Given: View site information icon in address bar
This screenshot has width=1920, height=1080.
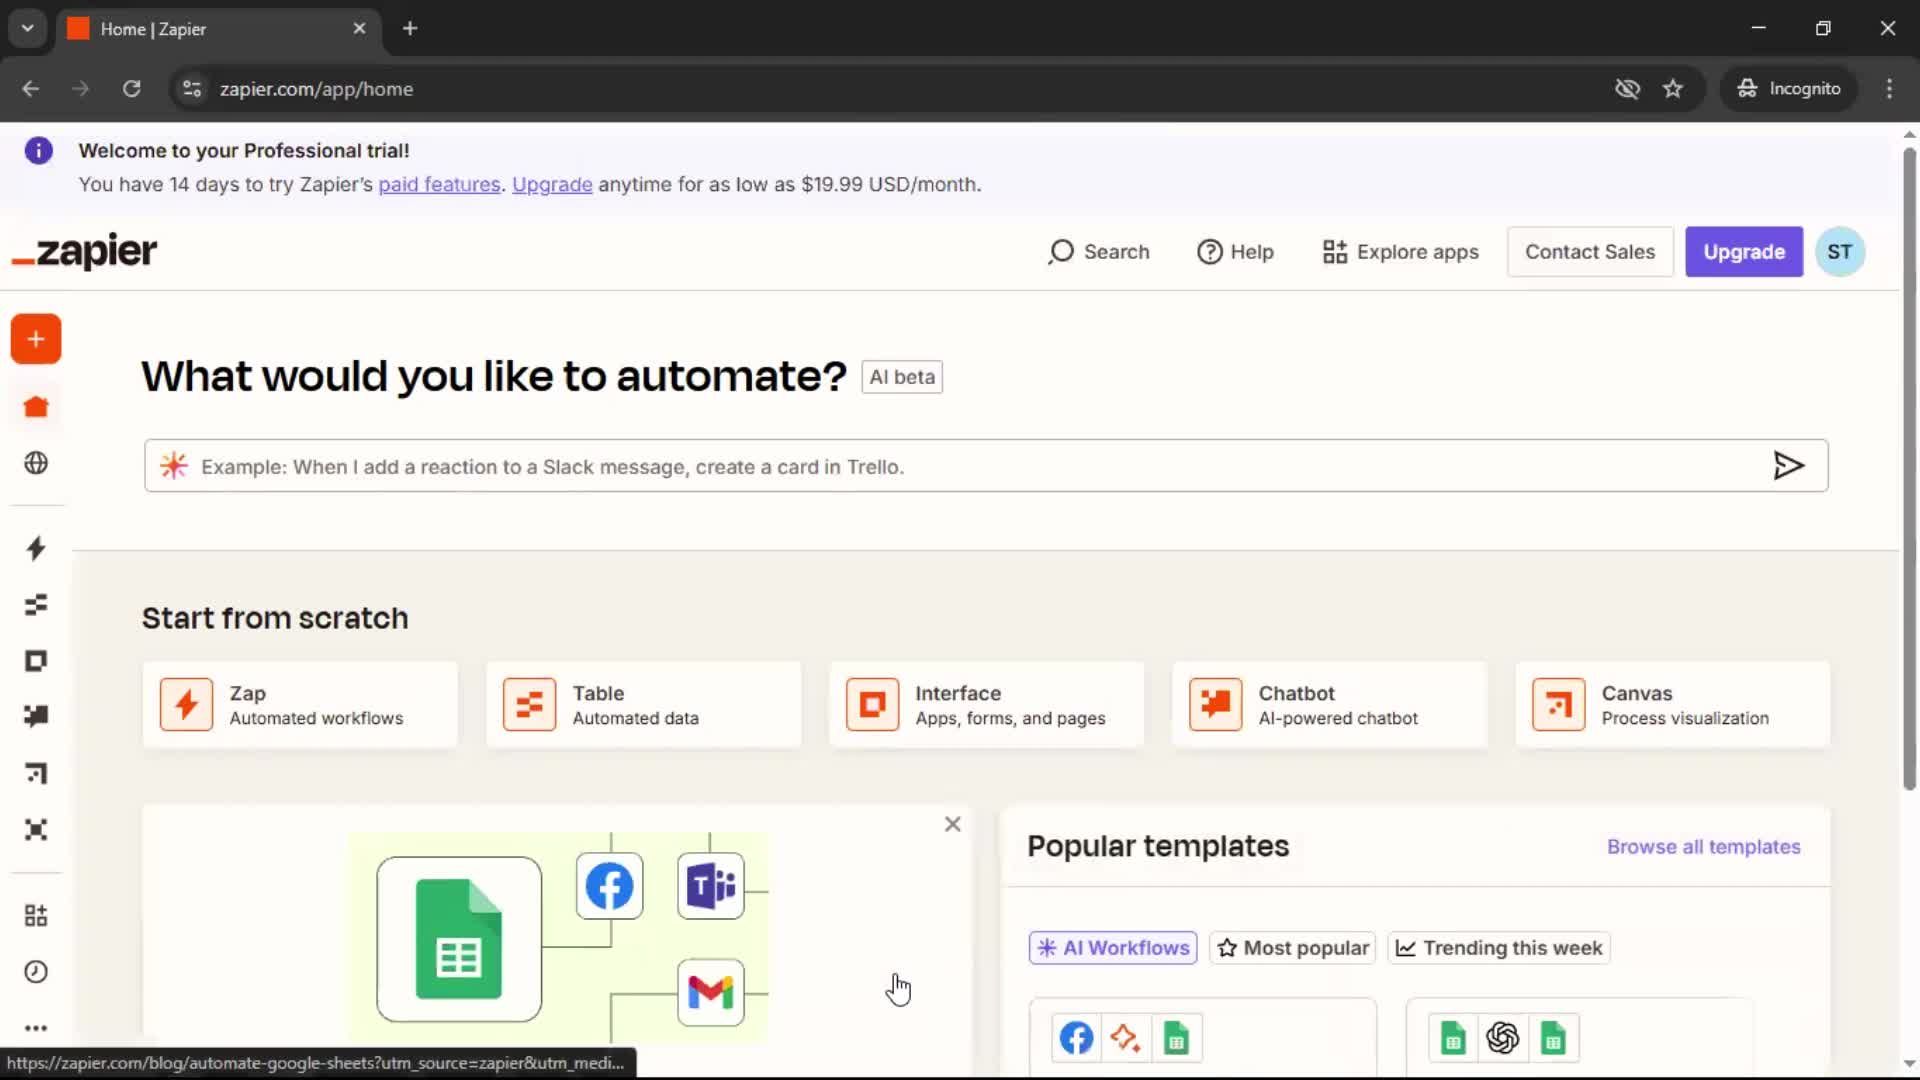Looking at the screenshot, I should [192, 89].
